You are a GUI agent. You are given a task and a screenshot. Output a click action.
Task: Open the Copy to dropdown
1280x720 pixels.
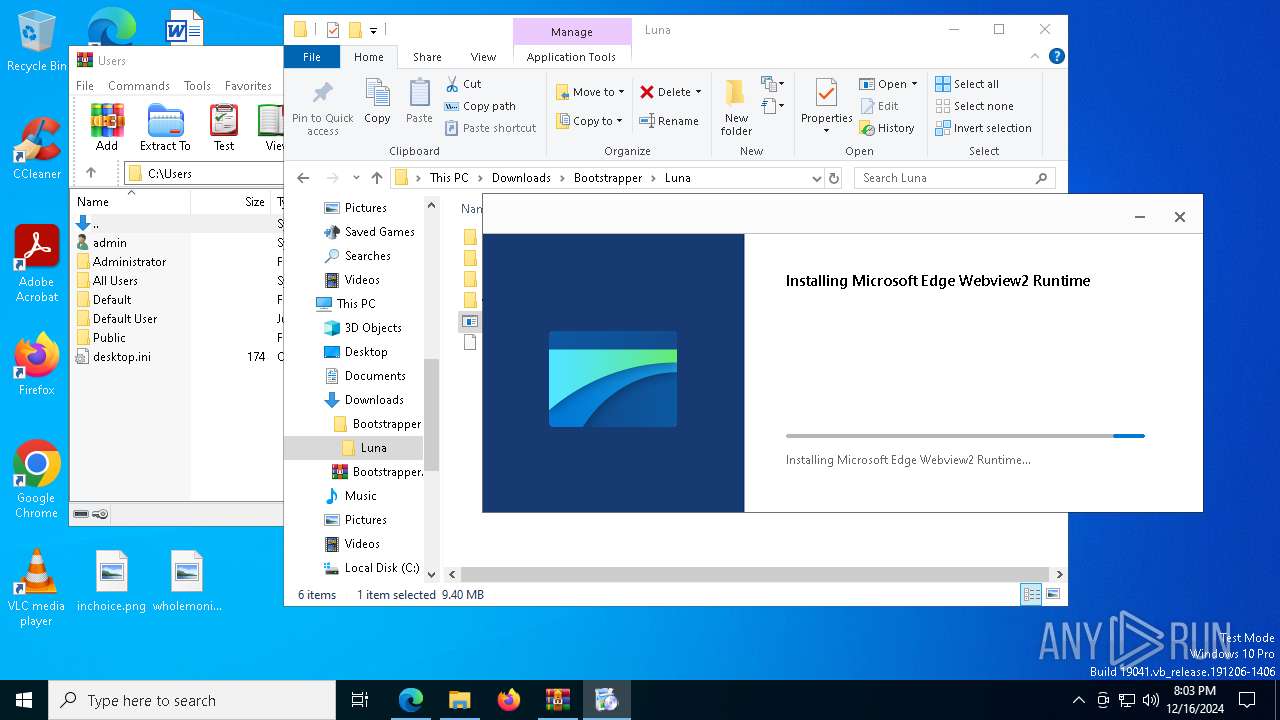590,121
